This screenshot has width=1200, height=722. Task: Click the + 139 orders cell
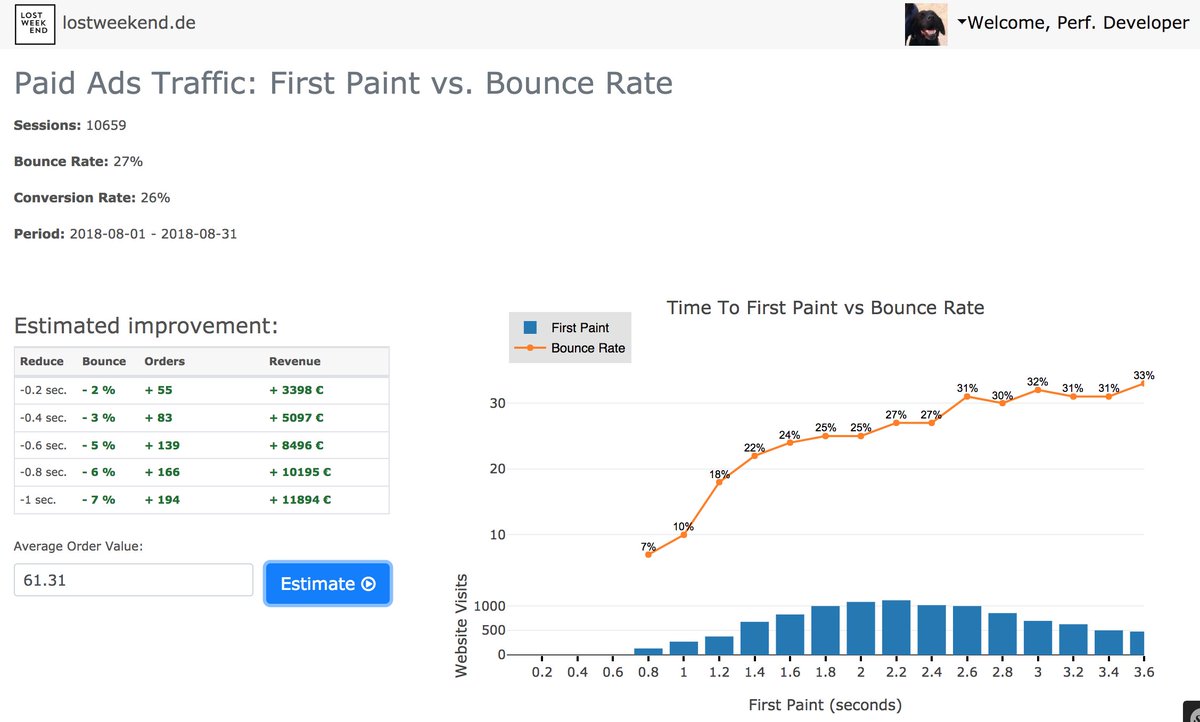162,445
